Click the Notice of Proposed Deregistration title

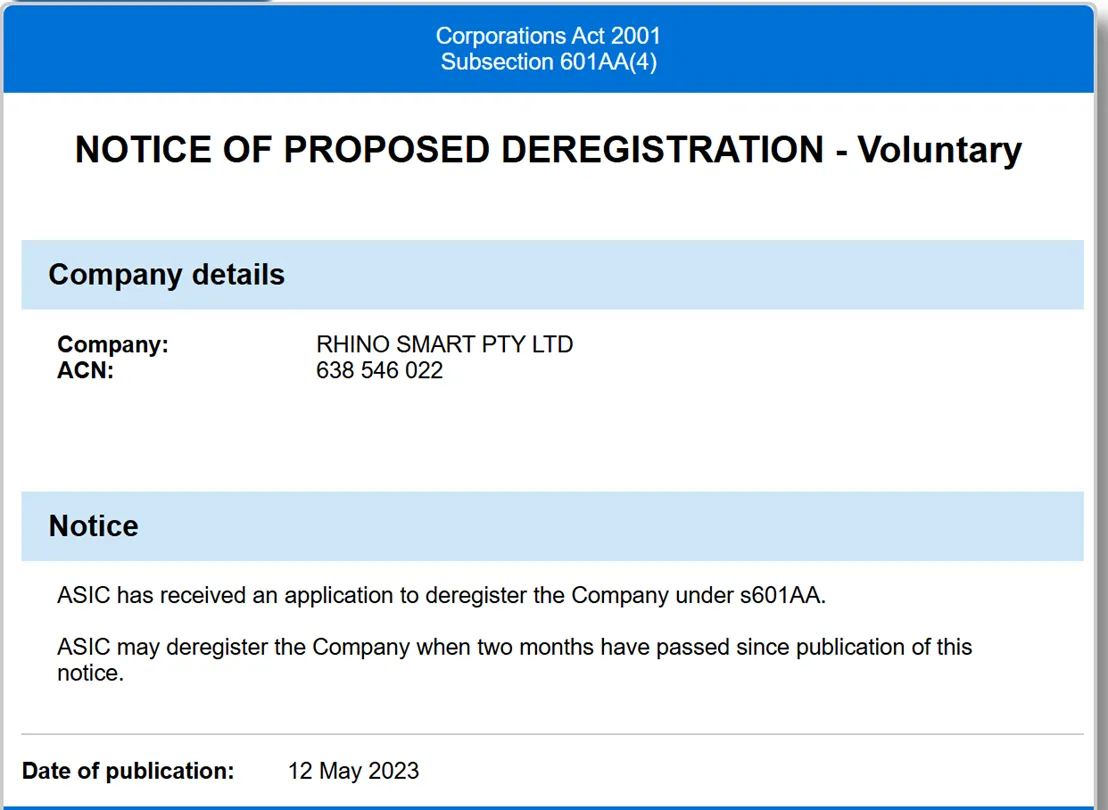click(x=548, y=150)
